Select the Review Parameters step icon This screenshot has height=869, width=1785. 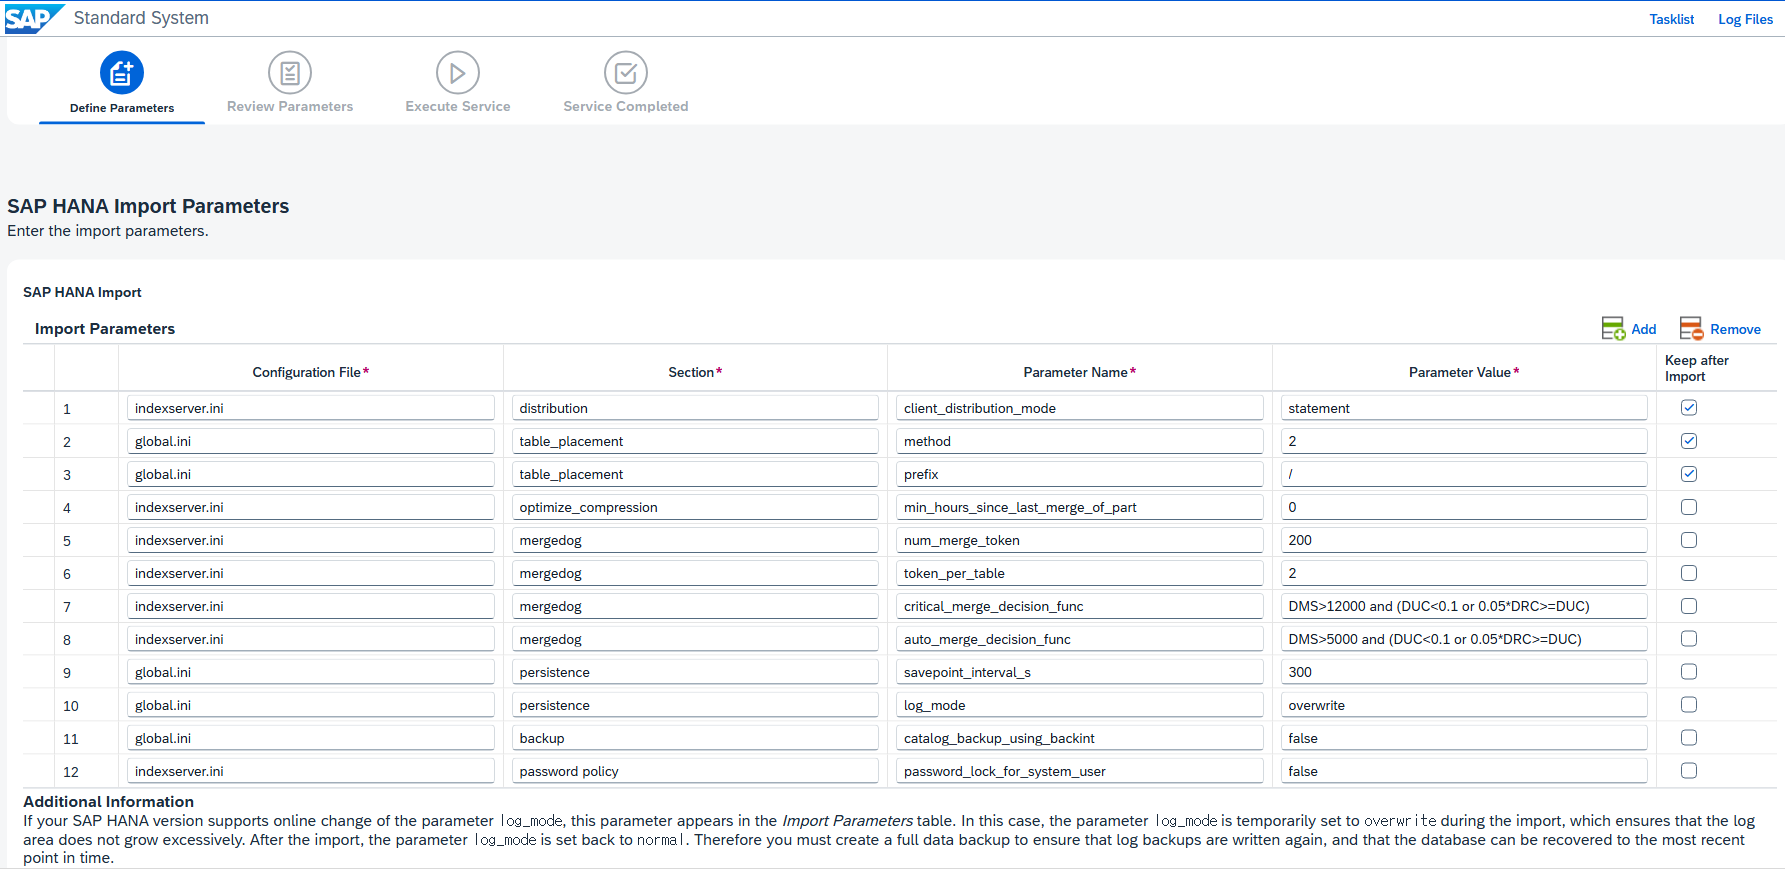click(290, 73)
